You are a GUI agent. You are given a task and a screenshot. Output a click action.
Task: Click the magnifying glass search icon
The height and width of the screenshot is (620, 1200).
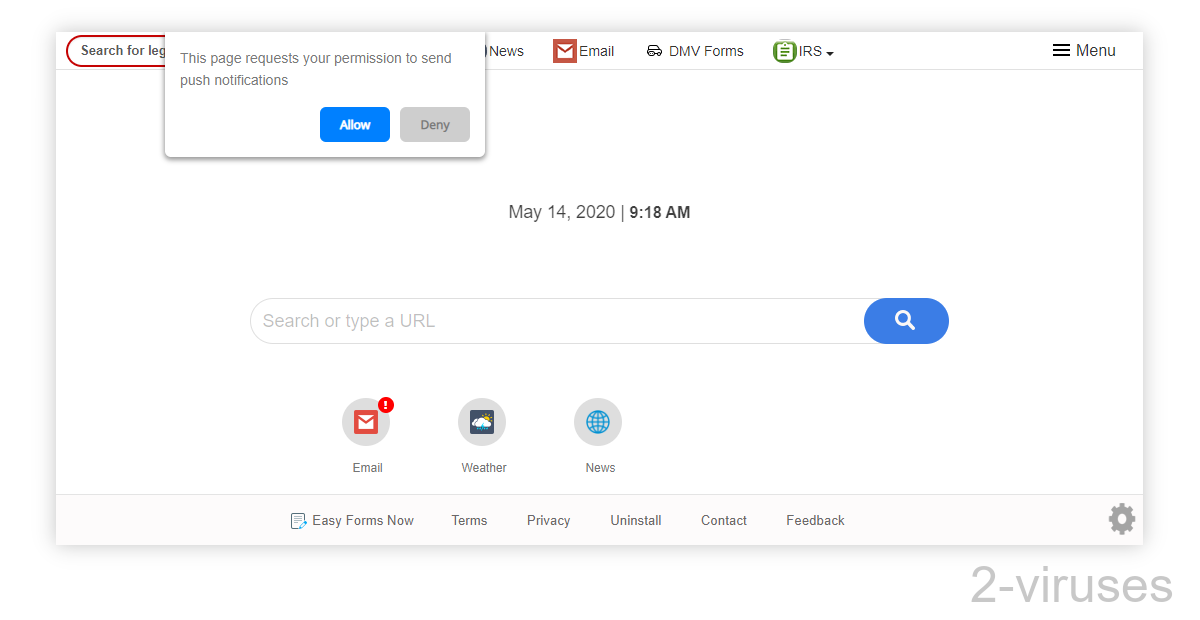point(905,321)
